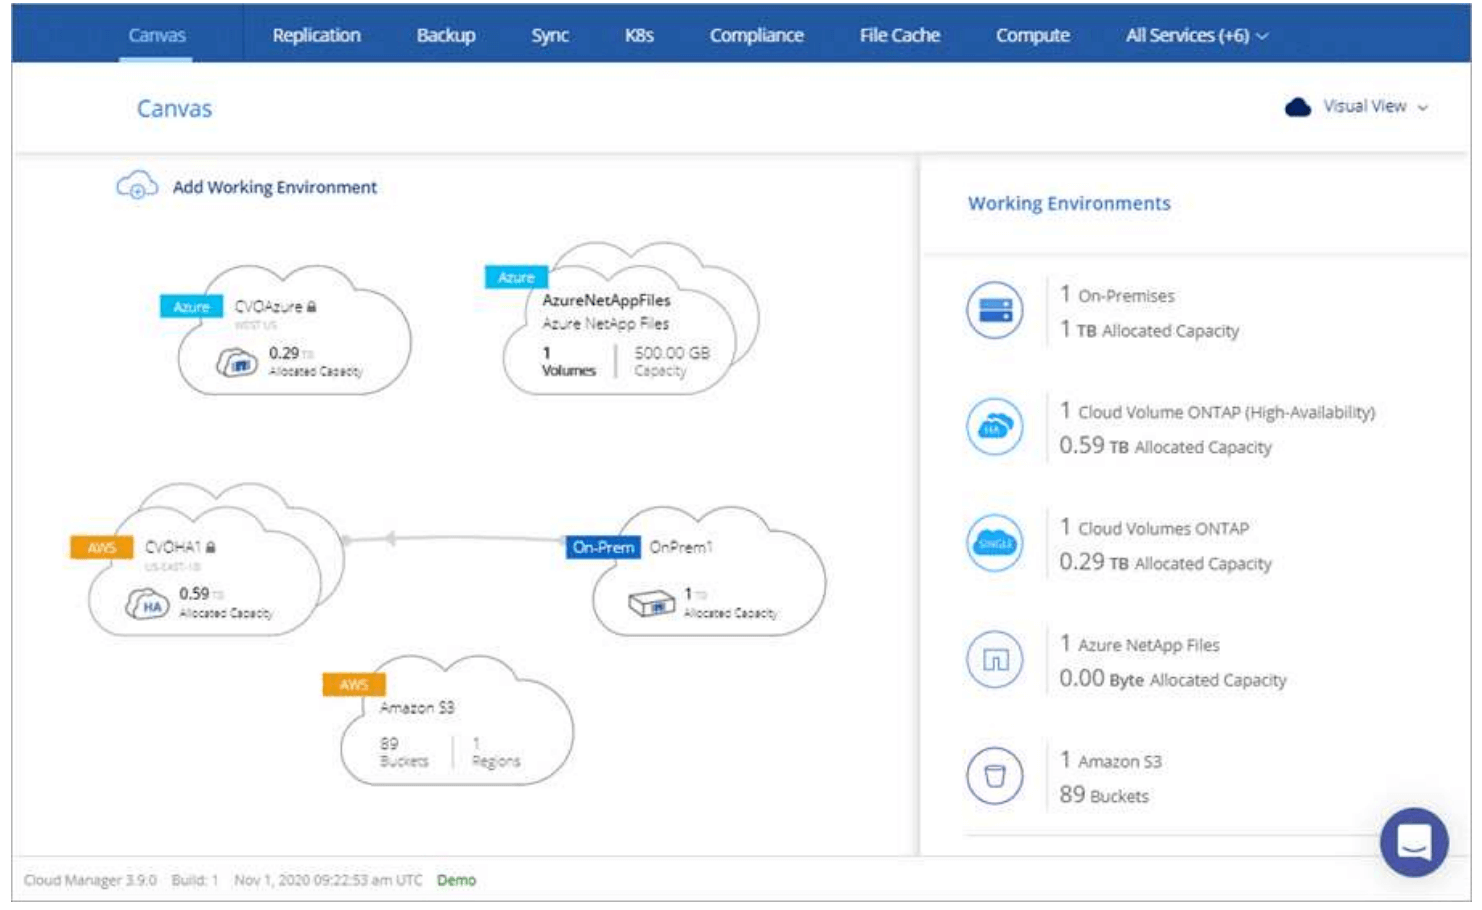Click the On-Prem tag on OnPrem1
This screenshot has width=1482, height=910.
[x=603, y=547]
